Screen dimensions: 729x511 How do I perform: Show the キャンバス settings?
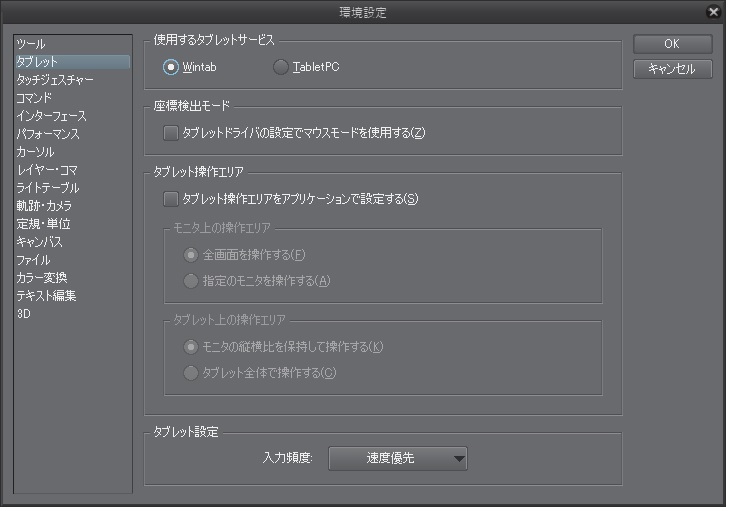click(73, 242)
